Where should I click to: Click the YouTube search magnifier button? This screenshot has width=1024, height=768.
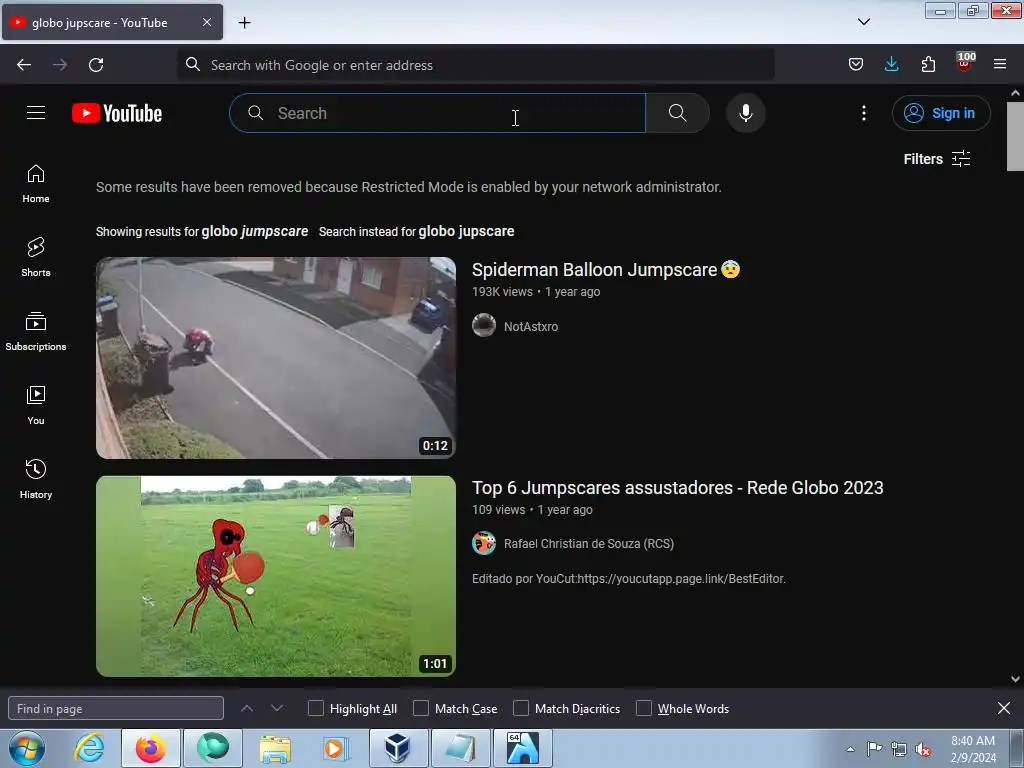(x=677, y=113)
